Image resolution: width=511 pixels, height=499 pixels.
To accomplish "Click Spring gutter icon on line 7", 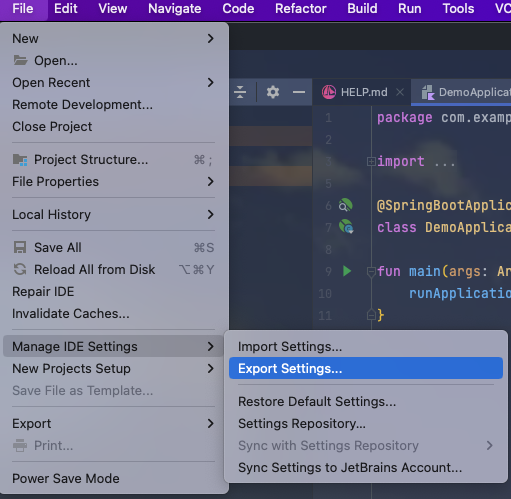I will click(346, 227).
